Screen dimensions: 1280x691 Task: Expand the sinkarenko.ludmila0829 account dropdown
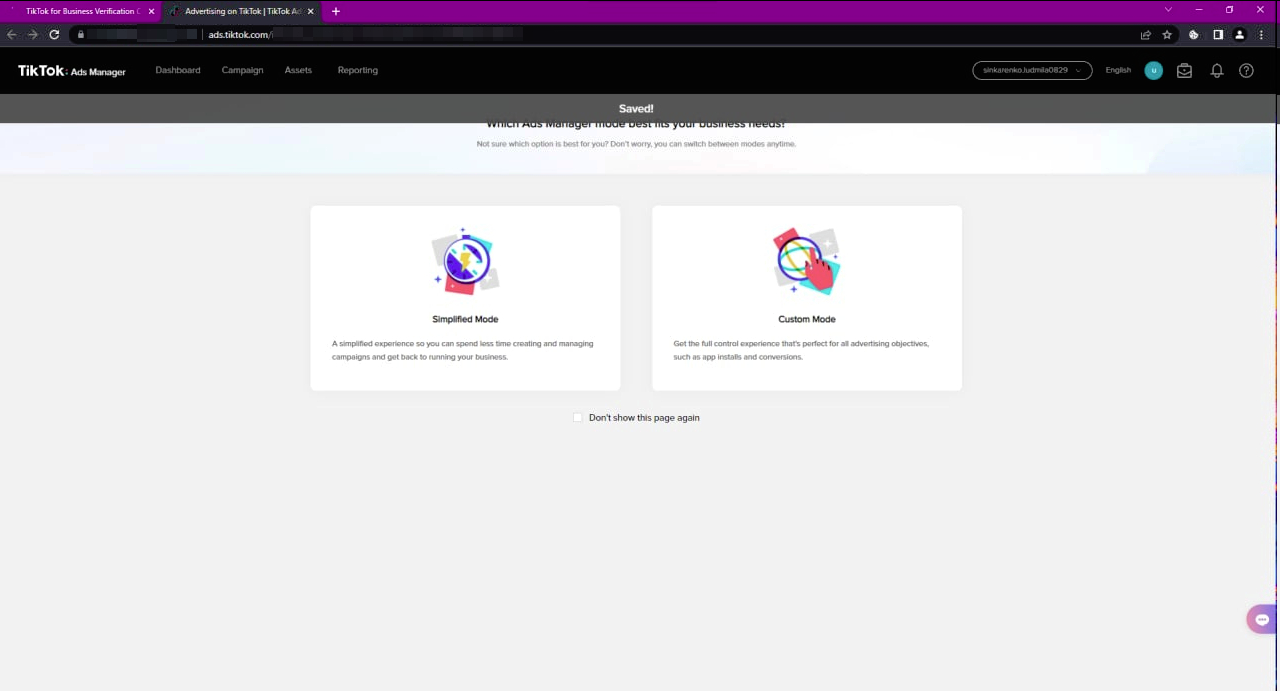point(1032,70)
